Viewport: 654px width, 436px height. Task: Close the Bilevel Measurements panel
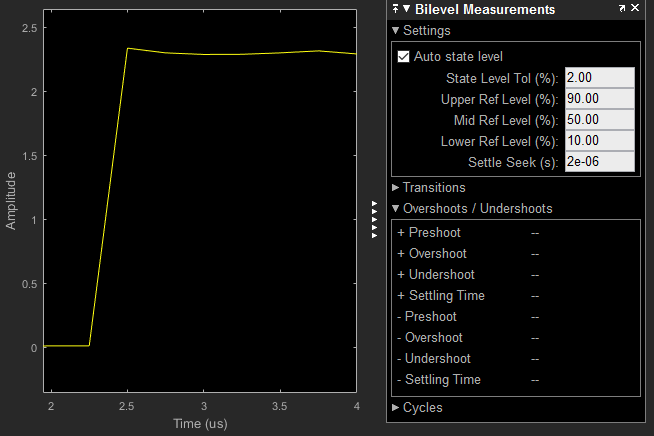[x=635, y=8]
